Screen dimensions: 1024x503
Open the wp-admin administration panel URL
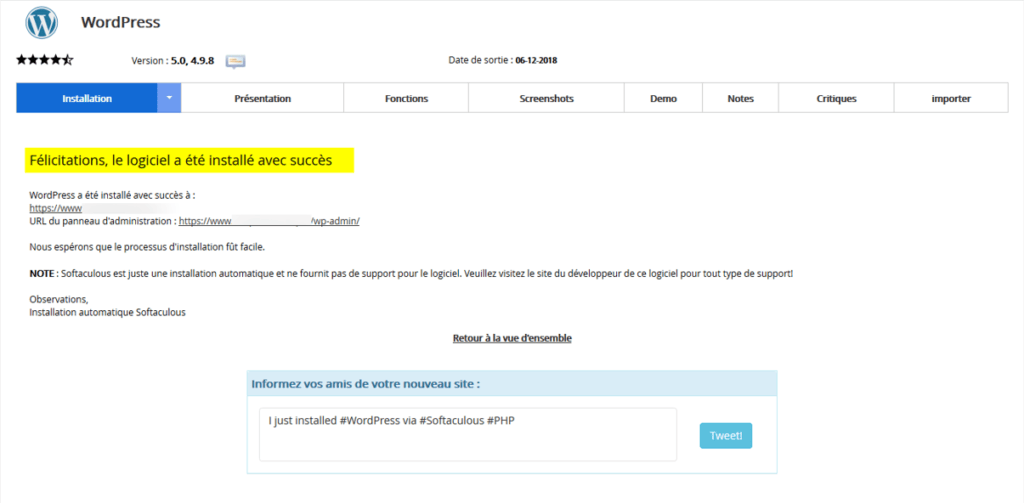click(269, 221)
